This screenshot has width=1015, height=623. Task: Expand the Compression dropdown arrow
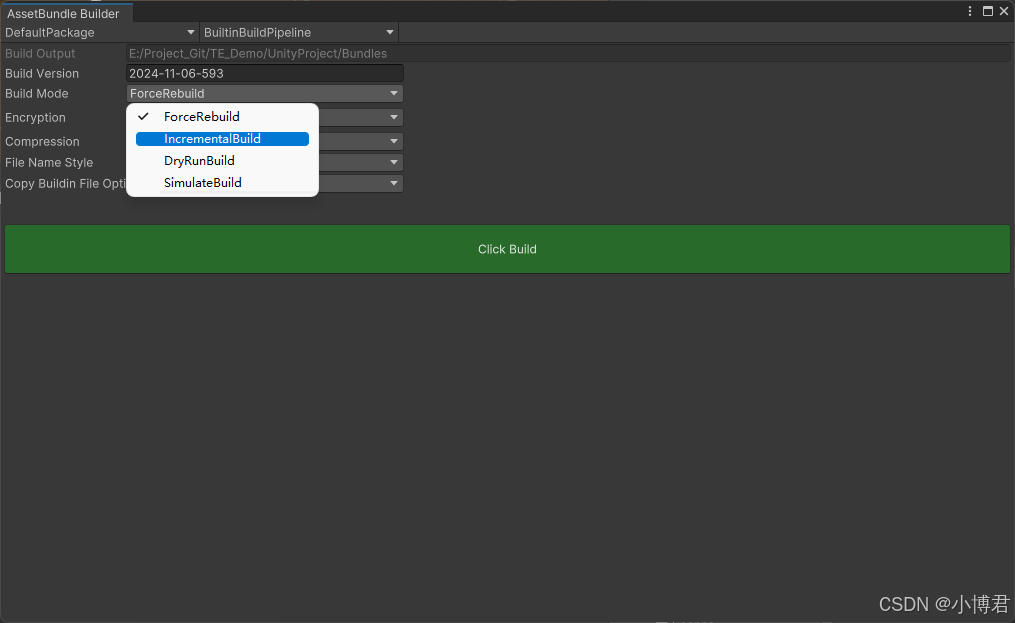[x=394, y=141]
